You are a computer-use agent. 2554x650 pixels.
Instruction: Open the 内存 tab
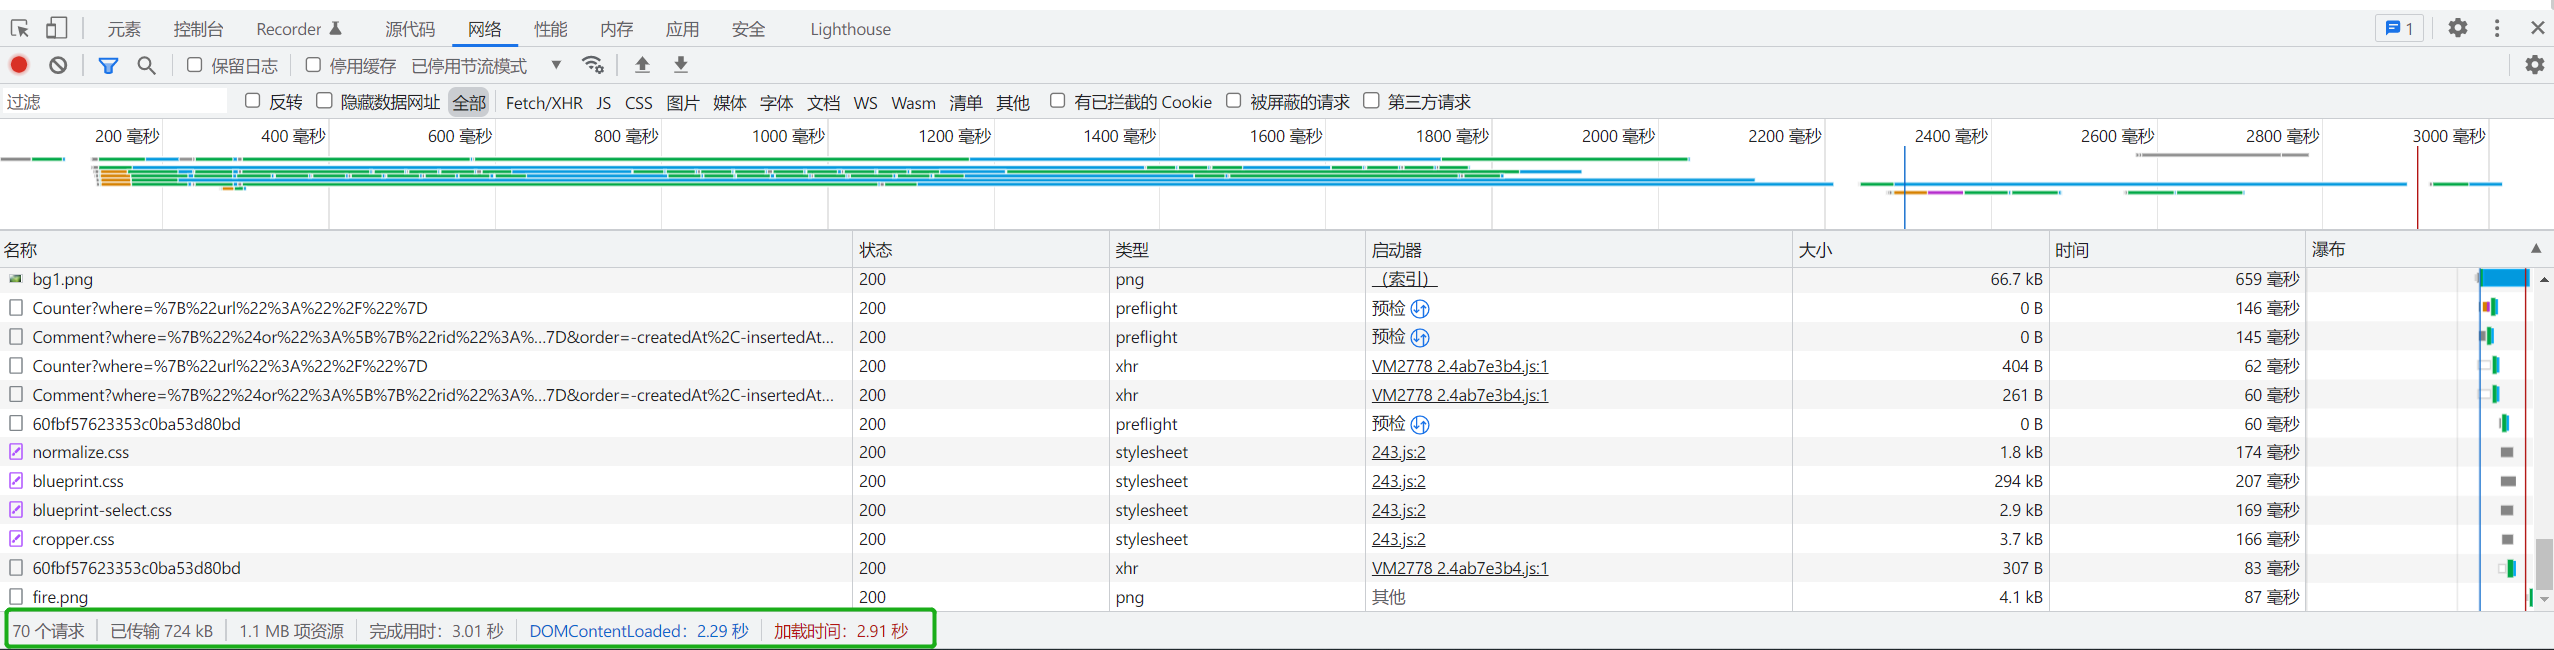click(x=616, y=29)
